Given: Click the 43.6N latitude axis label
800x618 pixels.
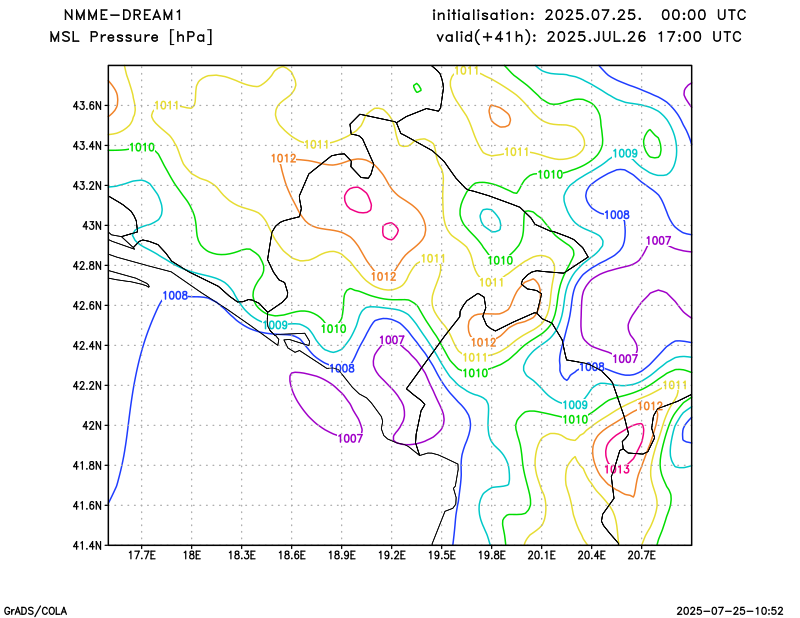Looking at the screenshot, I should (87, 106).
